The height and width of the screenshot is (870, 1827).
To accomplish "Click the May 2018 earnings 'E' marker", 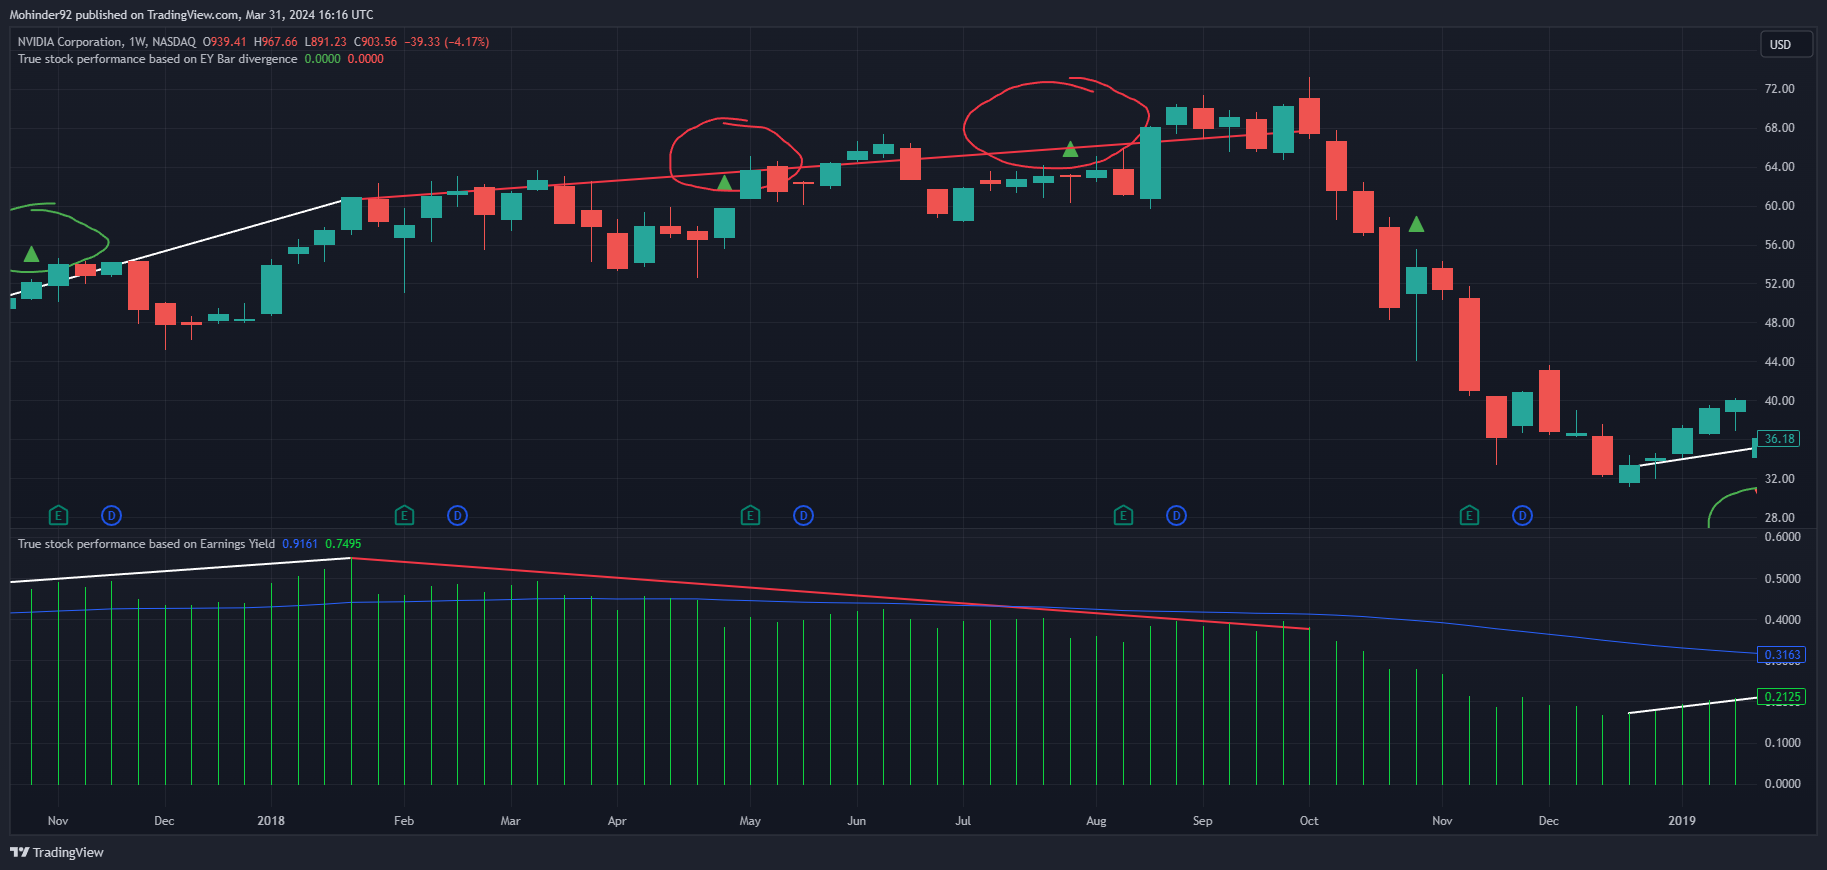I will [x=750, y=516].
